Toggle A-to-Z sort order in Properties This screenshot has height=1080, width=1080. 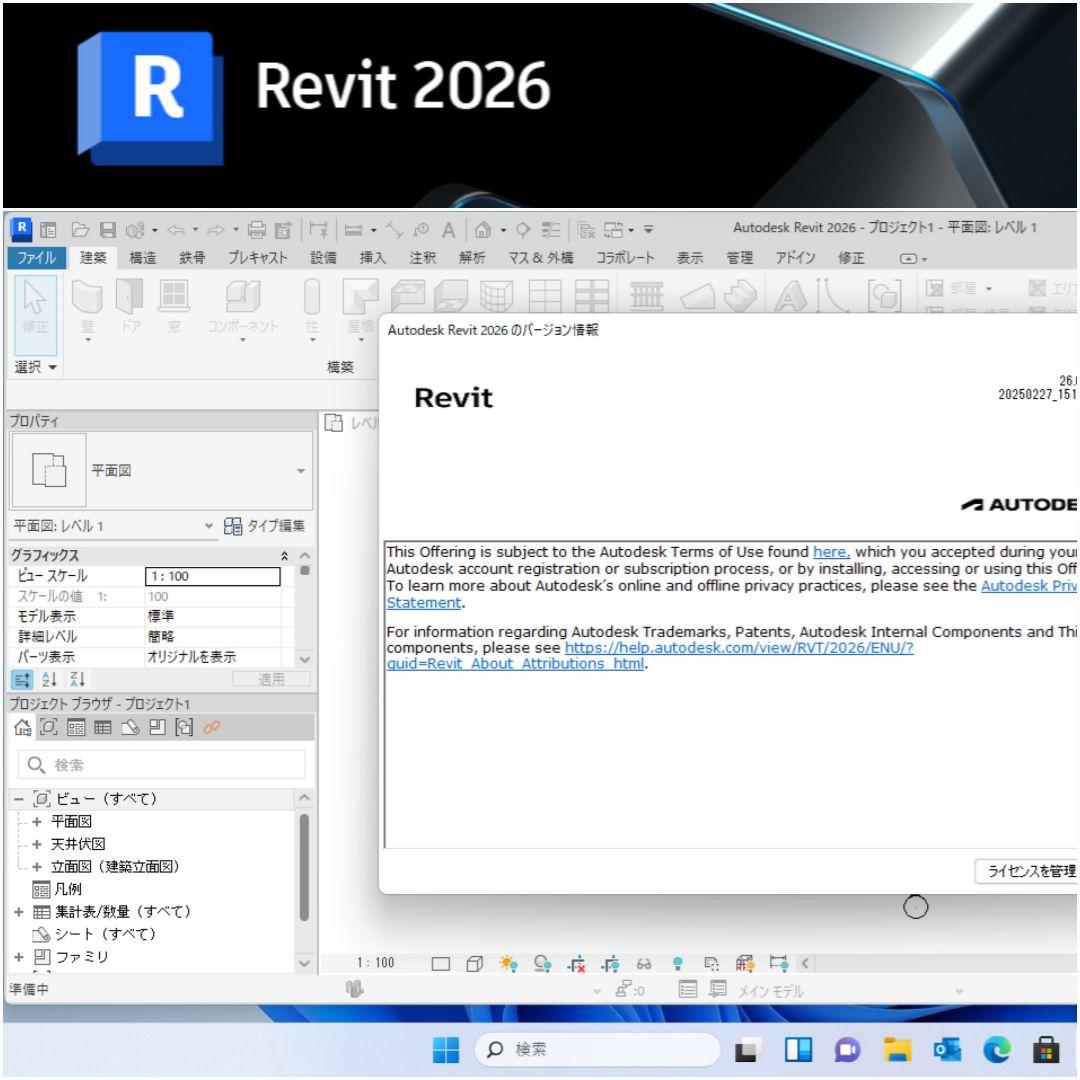coord(49,680)
